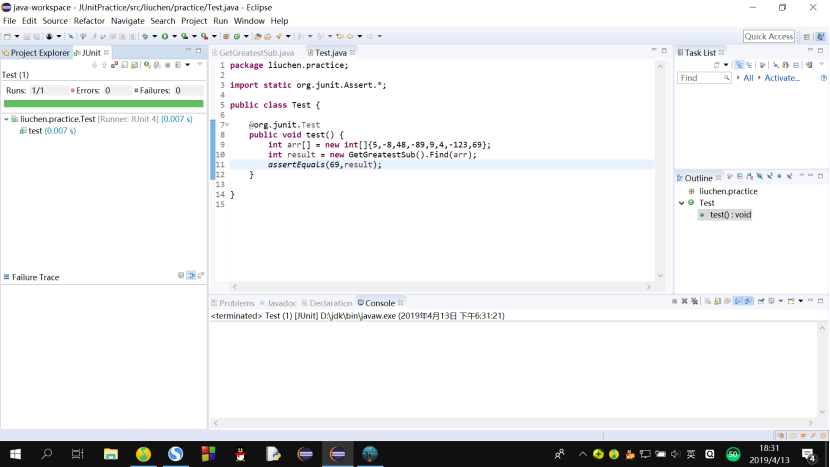Screen dimensions: 830x467
Task: Collapse the test method fold marker at line 7
Action: (x=227, y=125)
